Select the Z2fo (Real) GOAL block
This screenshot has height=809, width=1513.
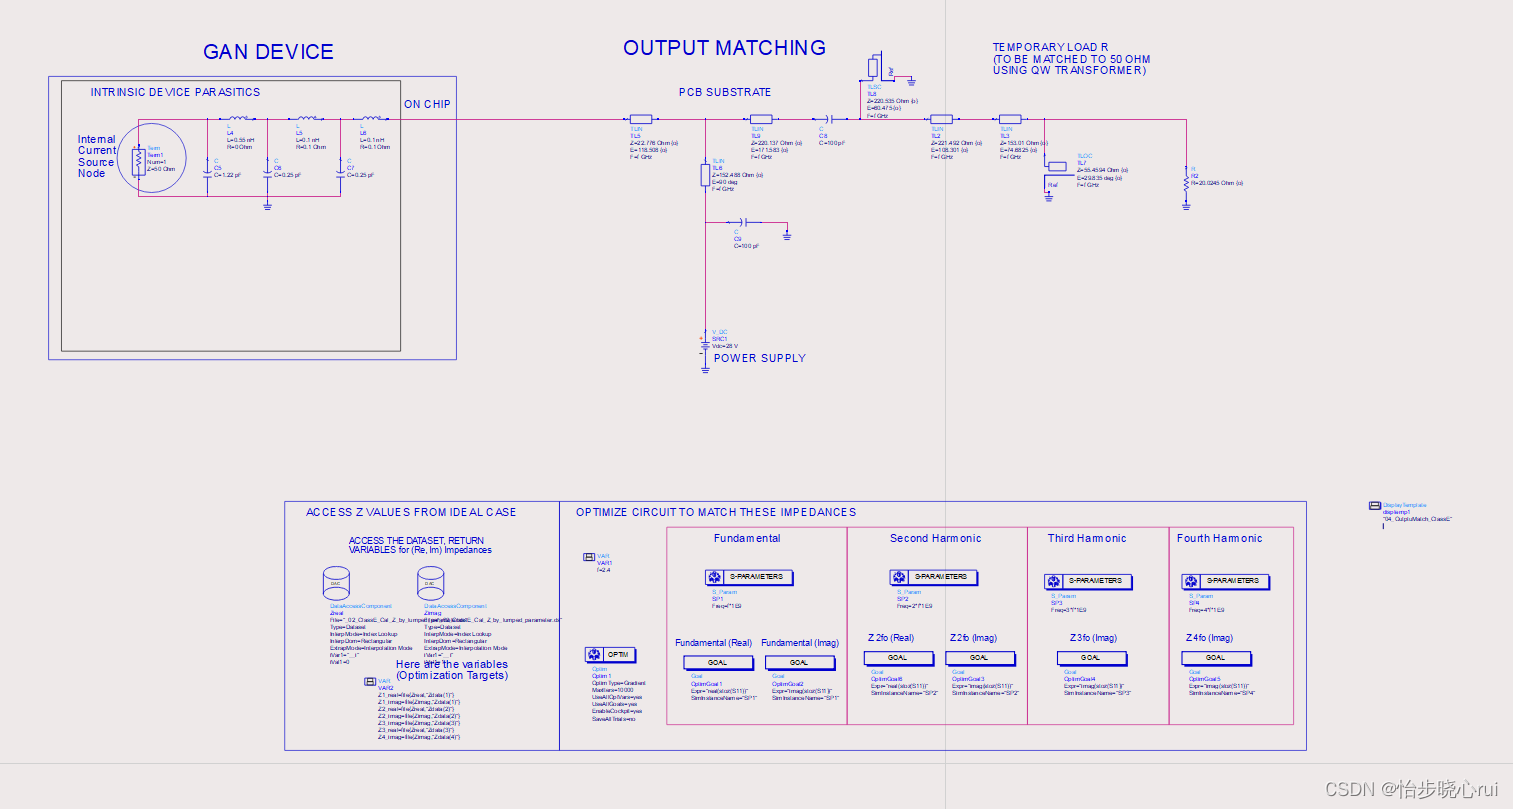[898, 658]
